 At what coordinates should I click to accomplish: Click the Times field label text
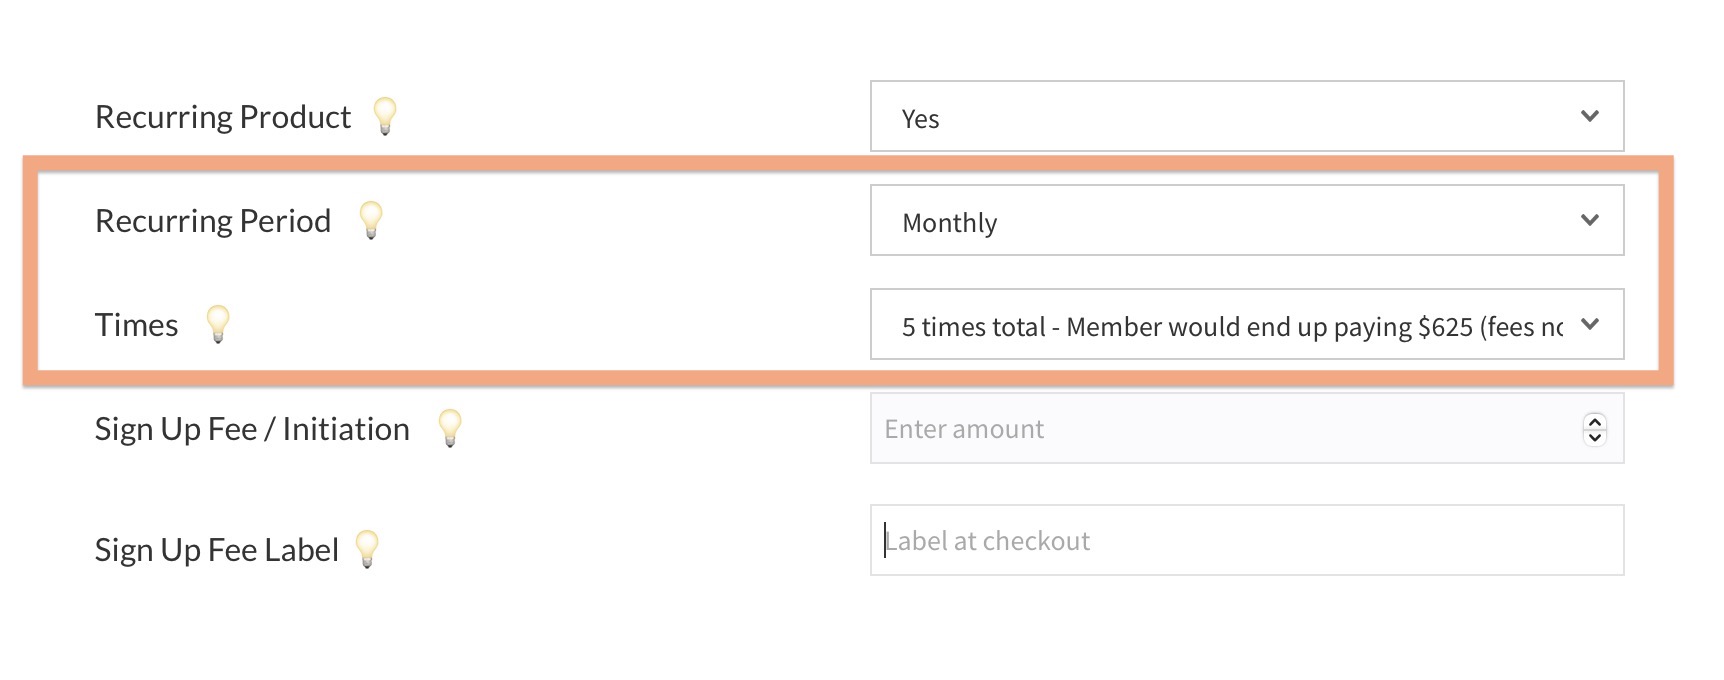(x=137, y=325)
